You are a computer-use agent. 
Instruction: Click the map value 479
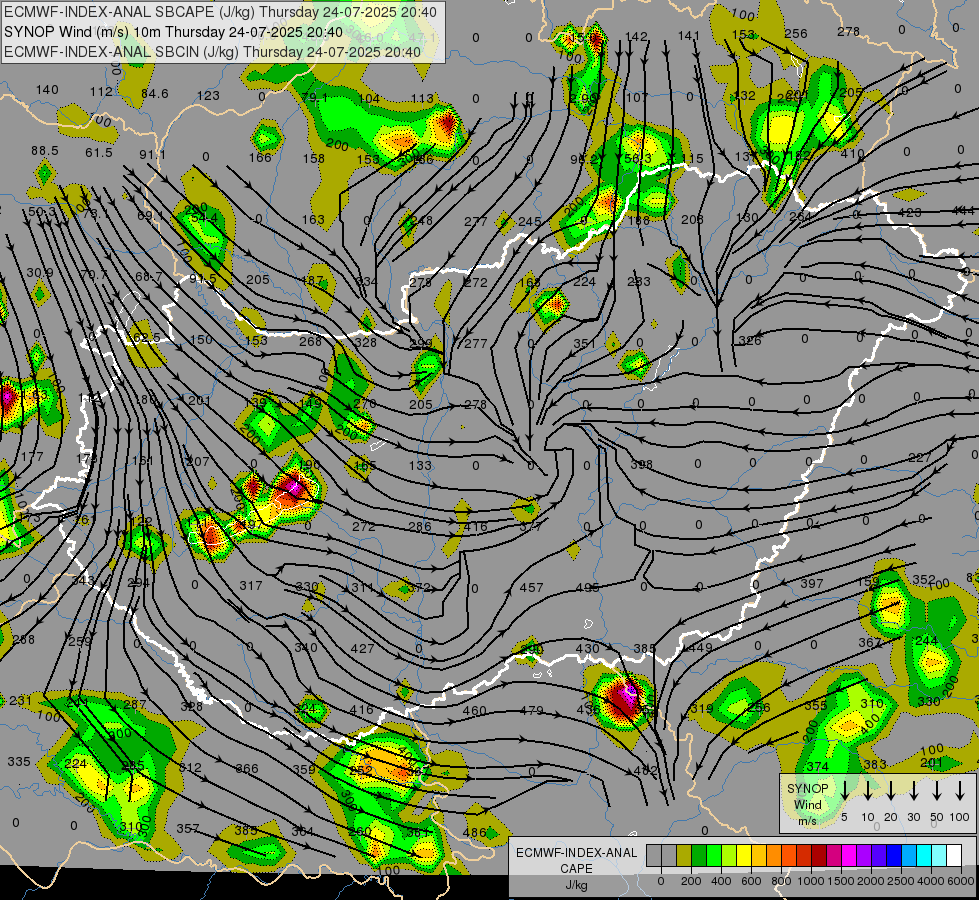(531, 710)
